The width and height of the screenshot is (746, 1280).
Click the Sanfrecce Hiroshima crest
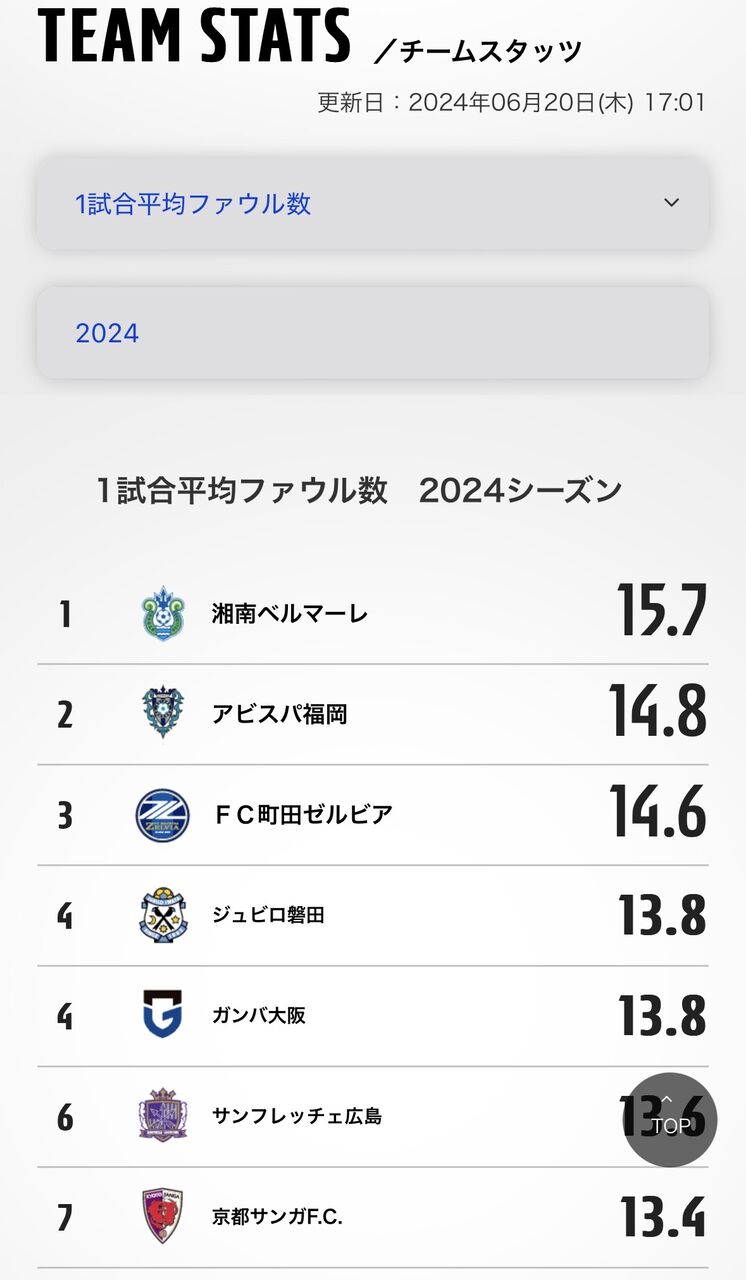[162, 1115]
